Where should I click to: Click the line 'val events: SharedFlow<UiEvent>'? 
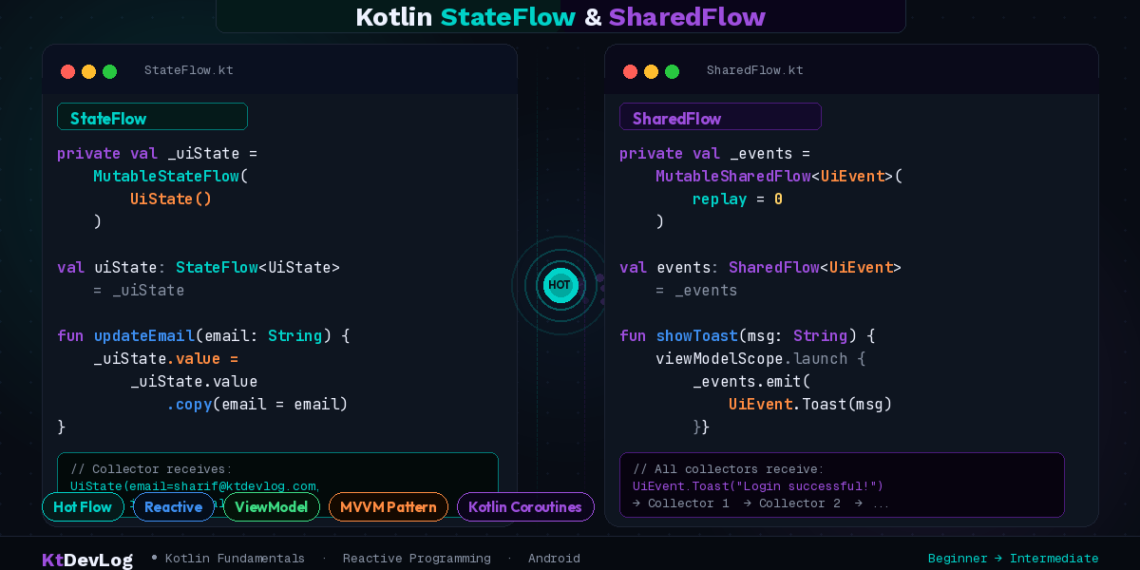click(x=760, y=268)
